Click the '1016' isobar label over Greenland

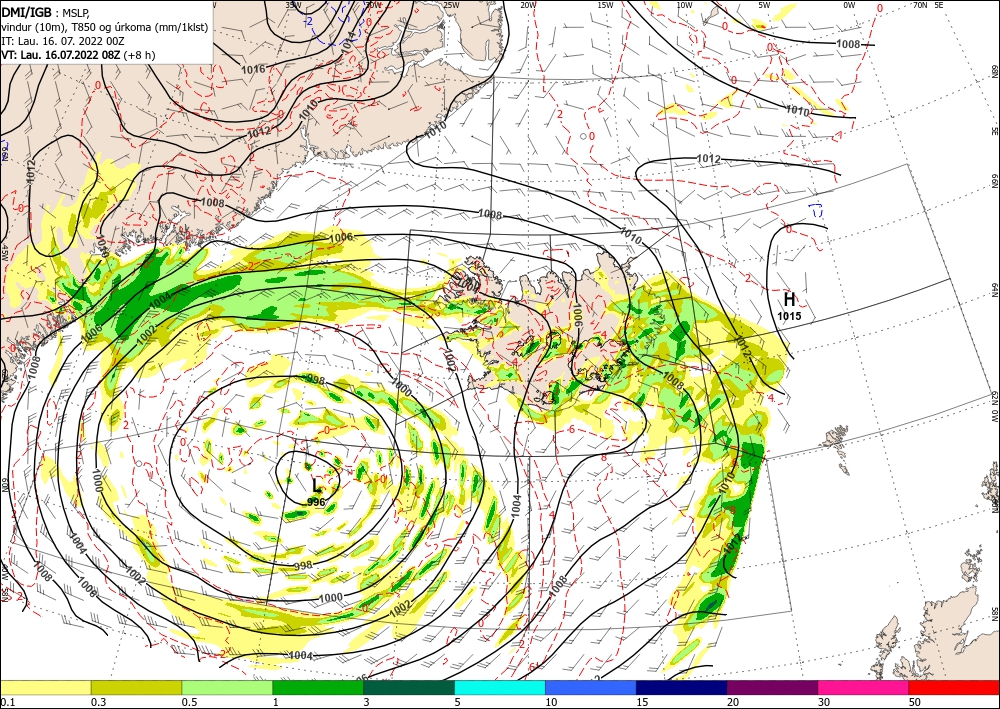pyautogui.click(x=253, y=68)
